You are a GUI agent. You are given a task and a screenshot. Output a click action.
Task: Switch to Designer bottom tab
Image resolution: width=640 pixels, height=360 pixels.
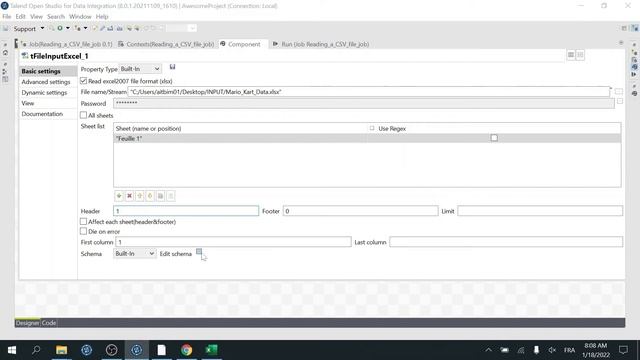[28, 322]
